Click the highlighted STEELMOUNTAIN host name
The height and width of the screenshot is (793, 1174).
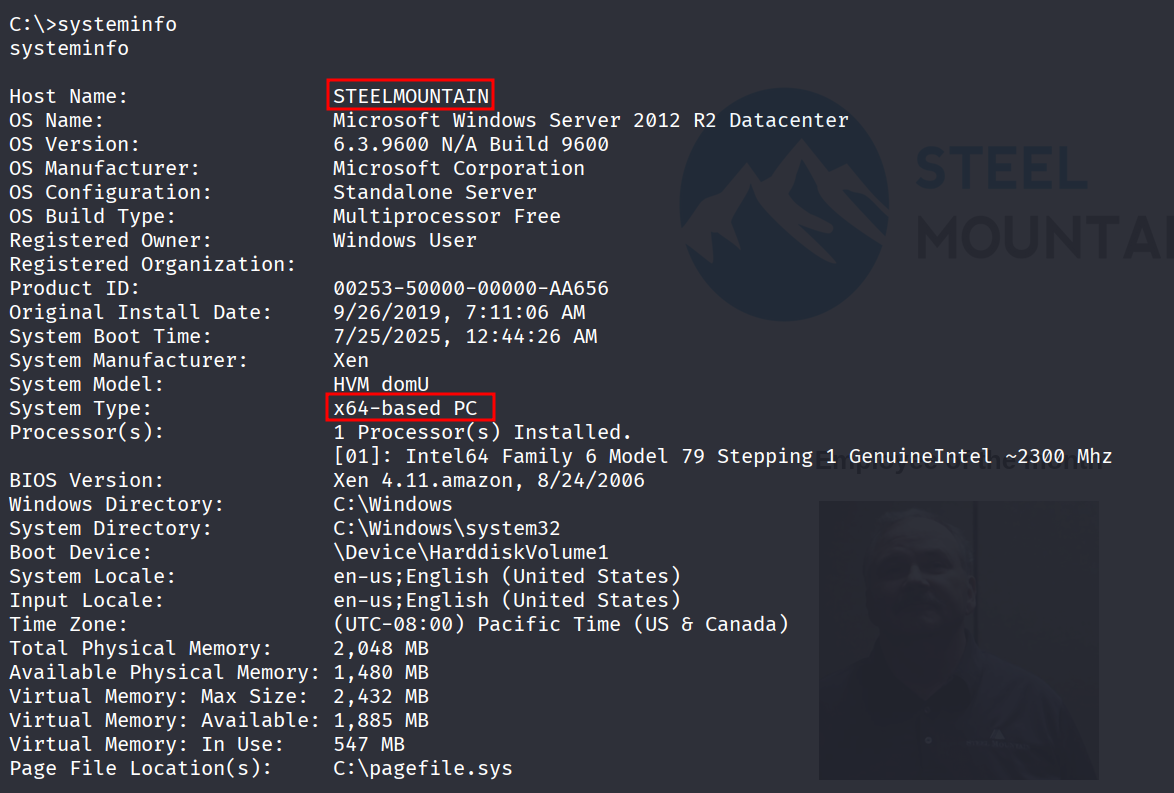click(411, 96)
